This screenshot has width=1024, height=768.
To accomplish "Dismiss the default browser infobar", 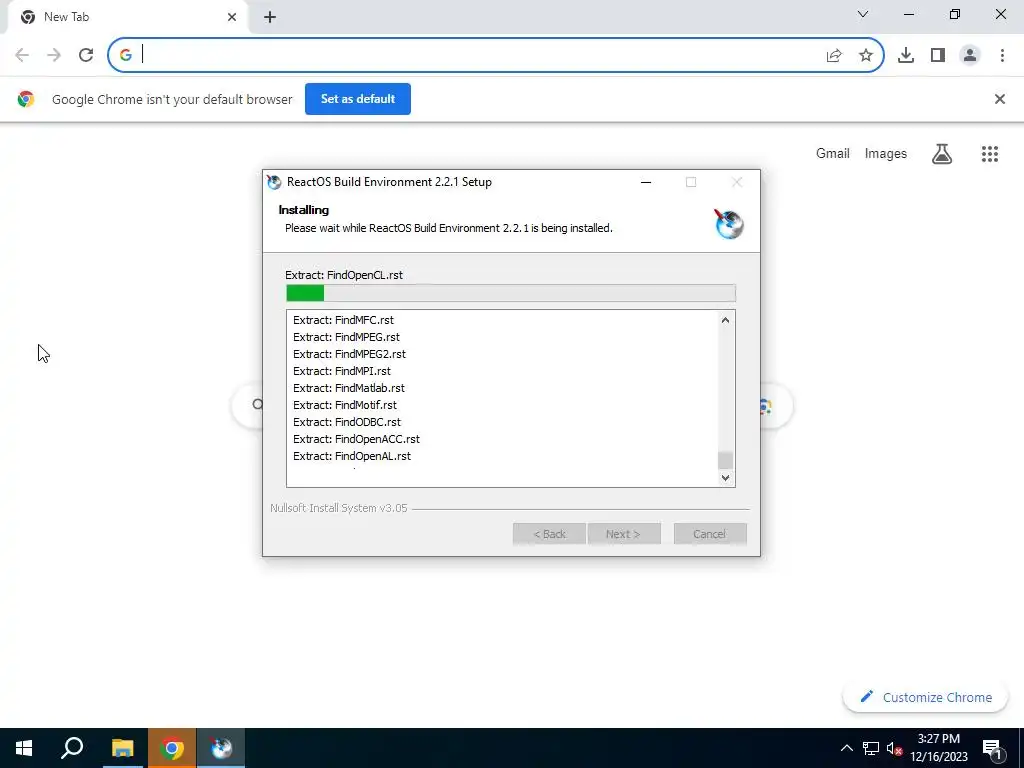I will coord(1000,99).
